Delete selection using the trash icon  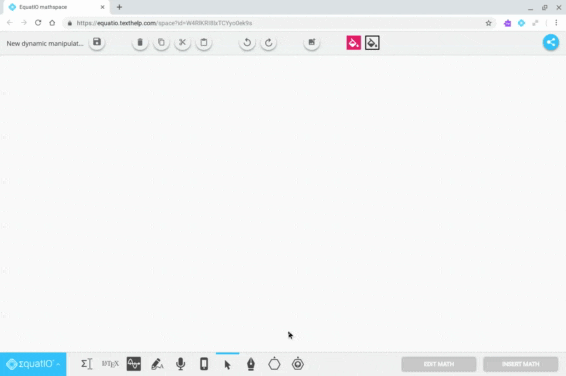coord(140,43)
